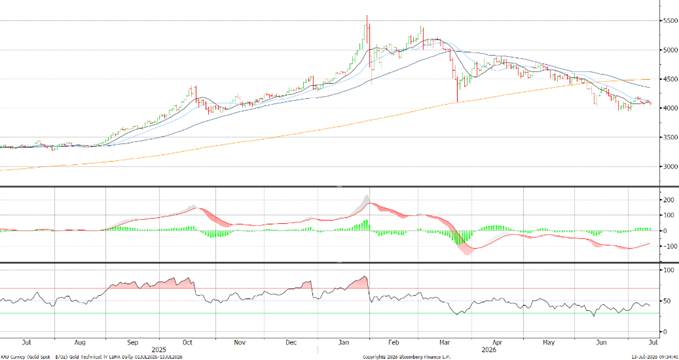Select the Oct month label
679x360 pixels.
click(x=188, y=342)
